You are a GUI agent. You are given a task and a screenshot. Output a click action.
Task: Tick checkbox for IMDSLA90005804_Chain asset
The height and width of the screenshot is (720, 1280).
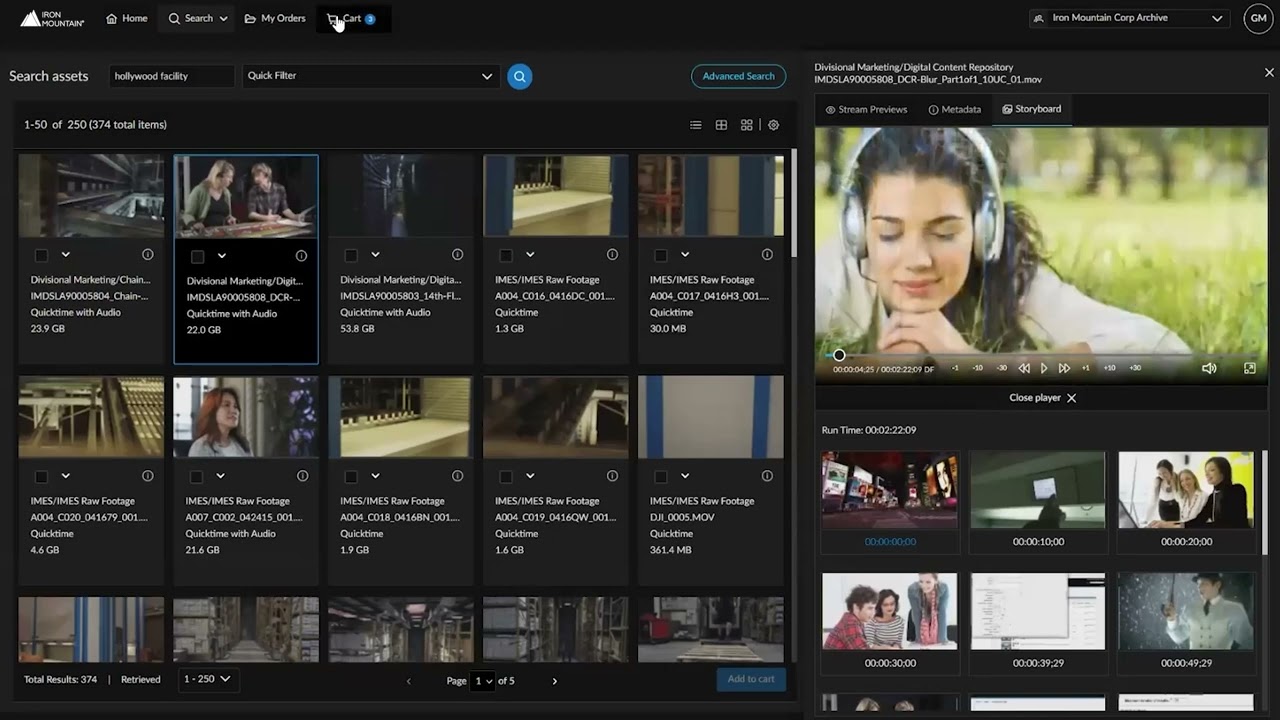pos(41,255)
